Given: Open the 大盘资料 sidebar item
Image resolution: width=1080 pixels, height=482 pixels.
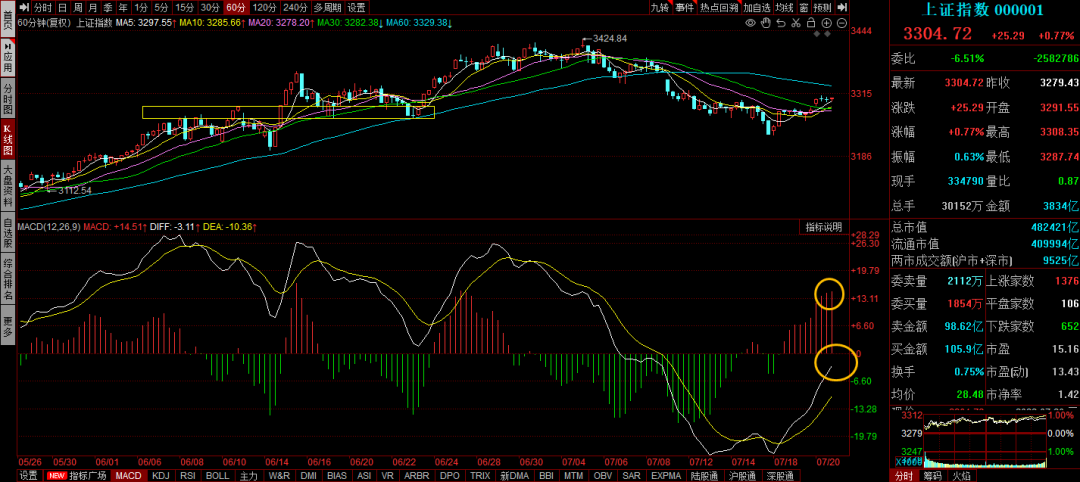Looking at the screenshot, I should point(8,187).
